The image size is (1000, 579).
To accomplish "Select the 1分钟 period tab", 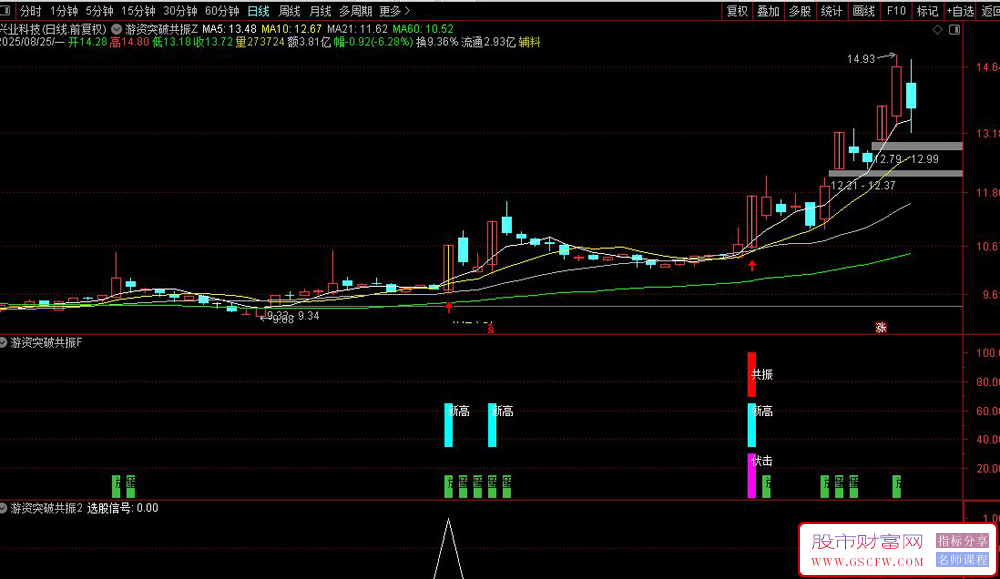I will tap(64, 11).
